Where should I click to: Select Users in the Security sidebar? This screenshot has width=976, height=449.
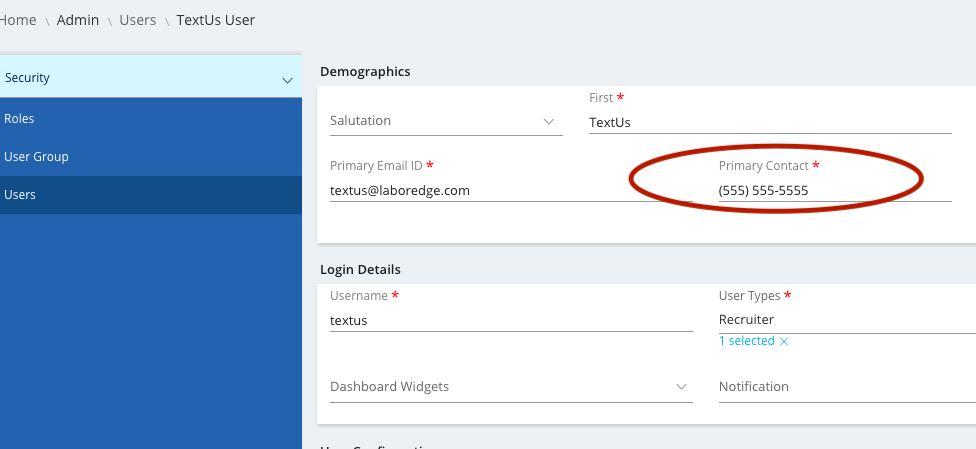[x=20, y=195]
